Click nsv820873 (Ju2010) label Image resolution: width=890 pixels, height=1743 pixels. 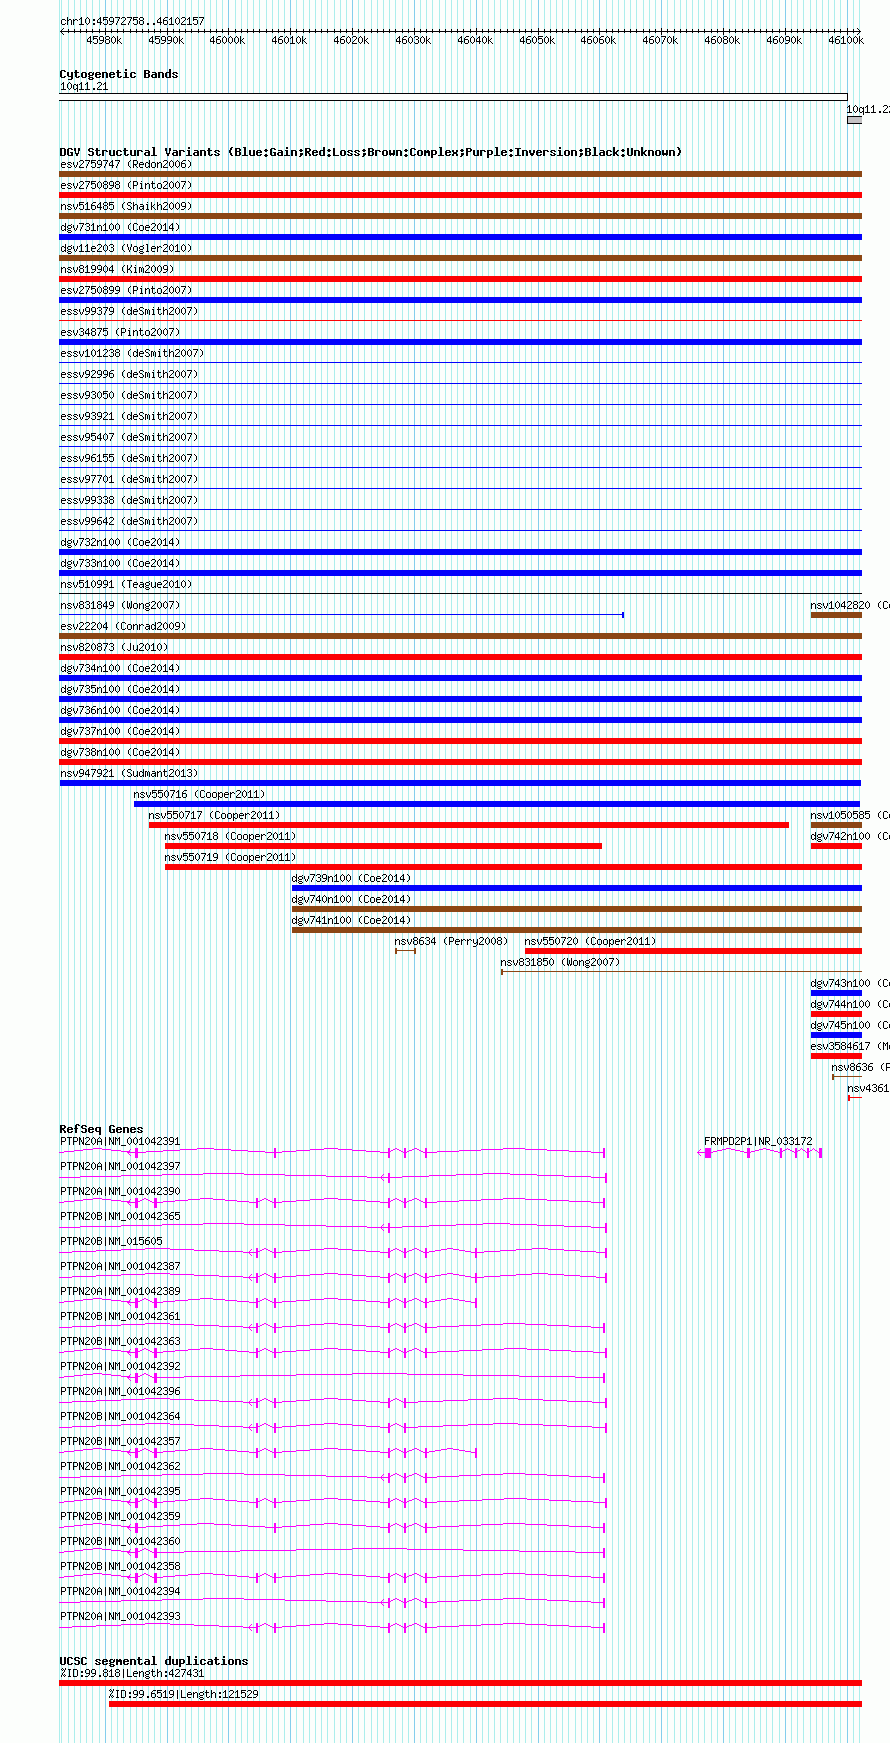click(114, 647)
